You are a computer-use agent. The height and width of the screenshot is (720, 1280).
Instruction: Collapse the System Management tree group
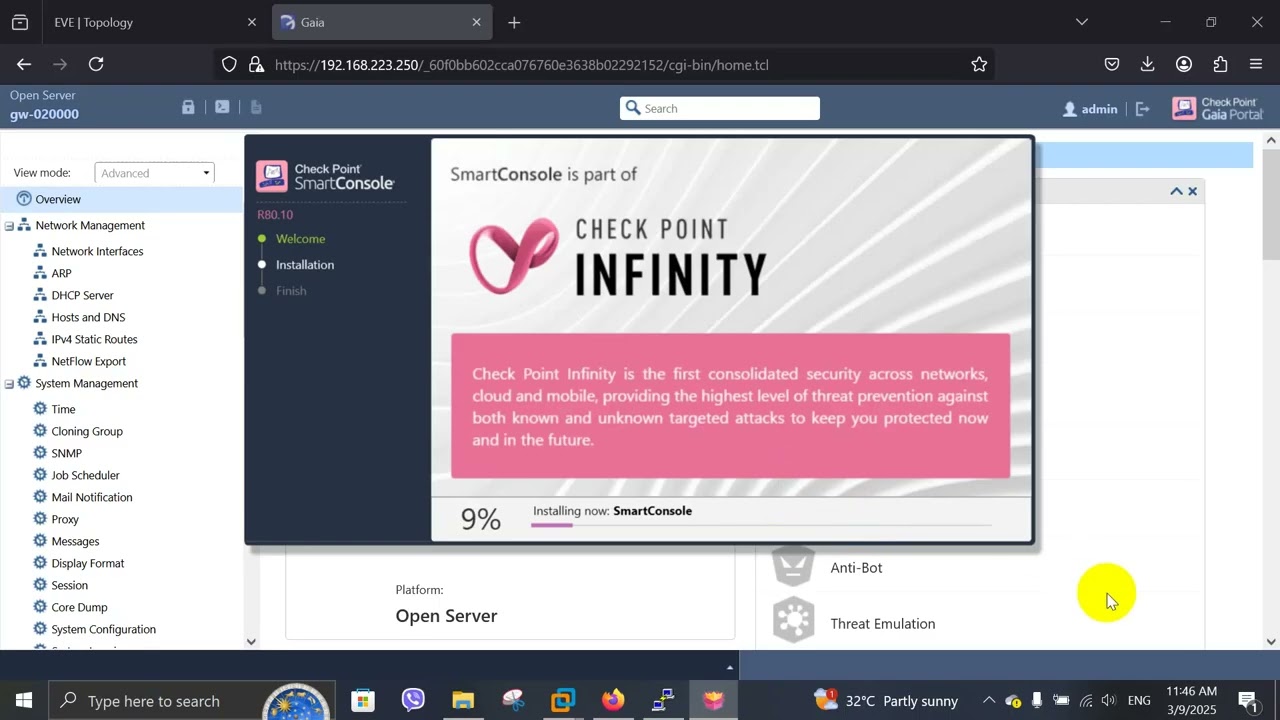(x=9, y=384)
